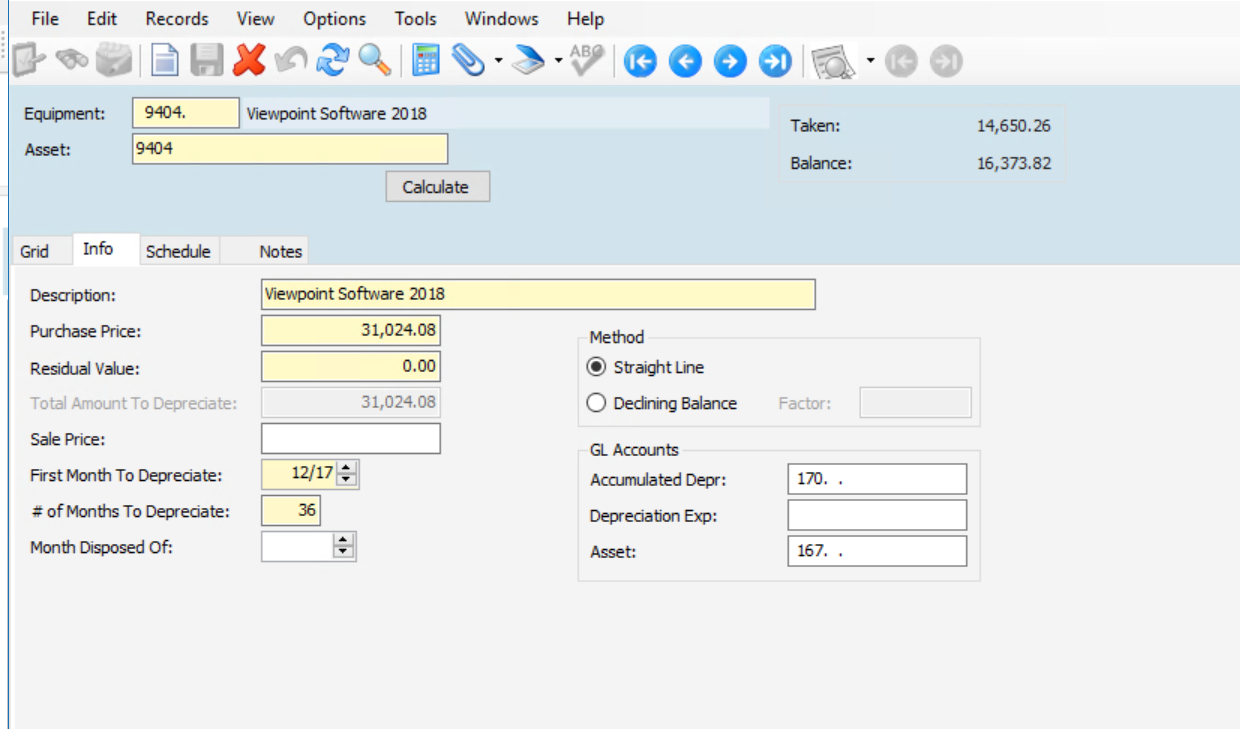Click the First Month To Depreciate field
Image resolution: width=1240 pixels, height=729 pixels.
[x=300, y=474]
